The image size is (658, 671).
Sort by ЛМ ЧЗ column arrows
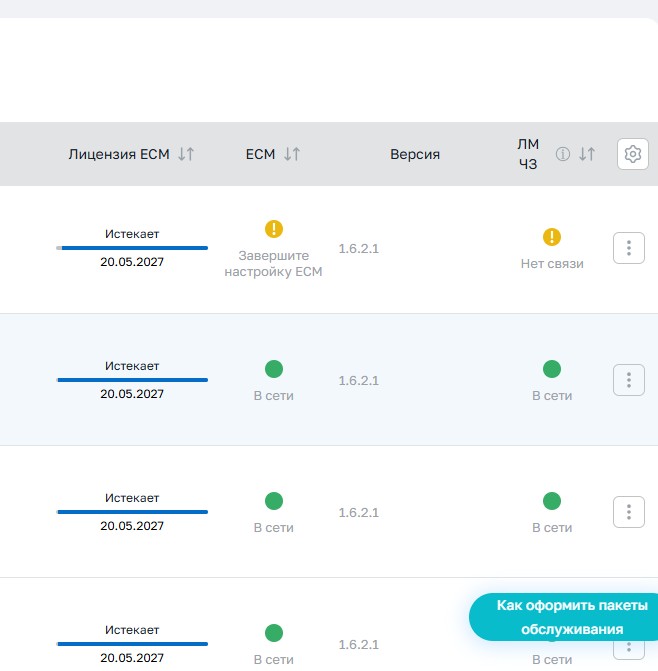587,154
